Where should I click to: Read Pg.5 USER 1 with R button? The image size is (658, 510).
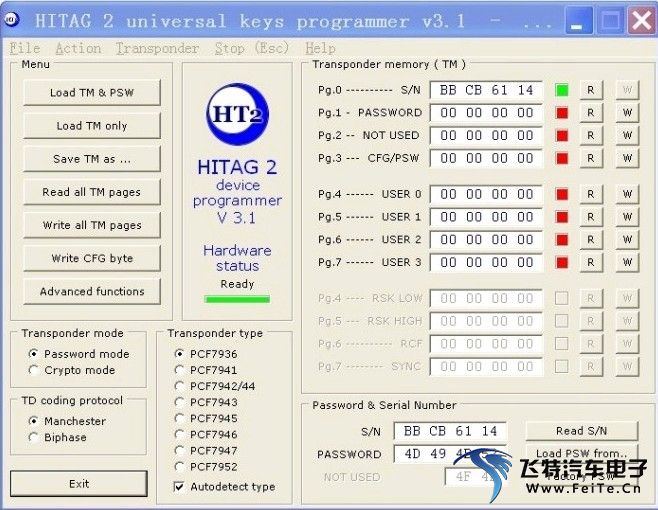click(590, 217)
